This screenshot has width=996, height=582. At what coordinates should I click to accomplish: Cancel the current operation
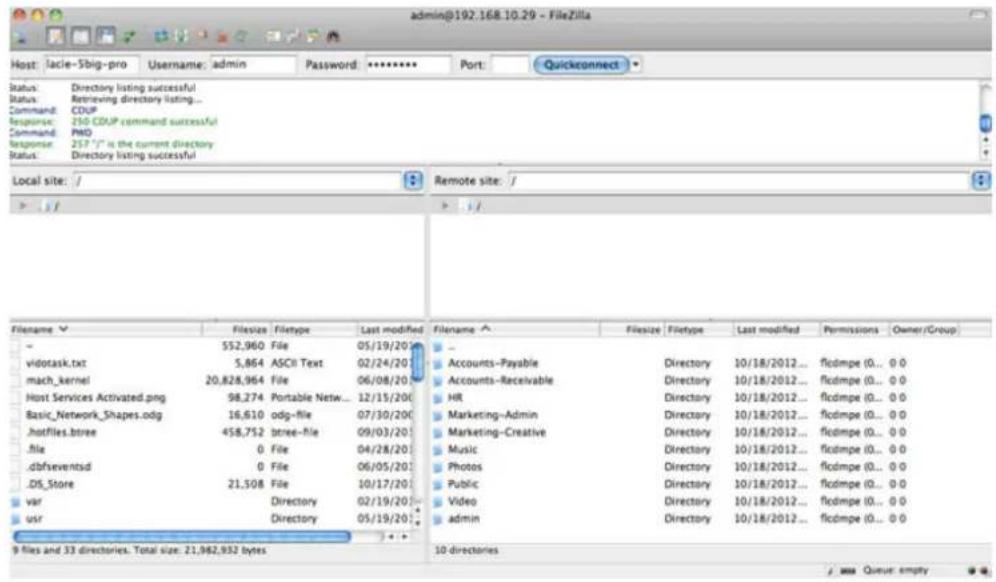(201, 37)
